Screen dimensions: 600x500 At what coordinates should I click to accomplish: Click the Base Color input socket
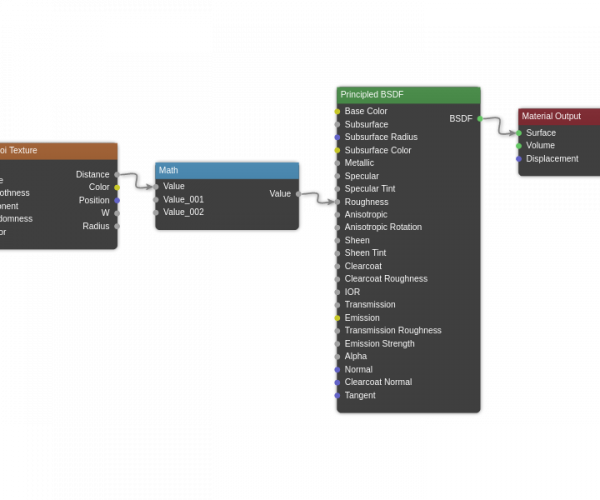tap(337, 111)
